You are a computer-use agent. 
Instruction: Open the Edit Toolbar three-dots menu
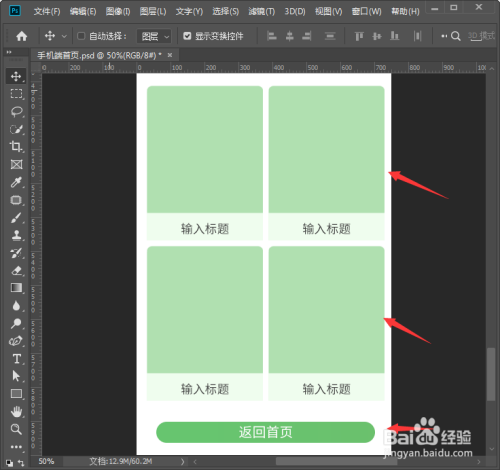point(16,447)
